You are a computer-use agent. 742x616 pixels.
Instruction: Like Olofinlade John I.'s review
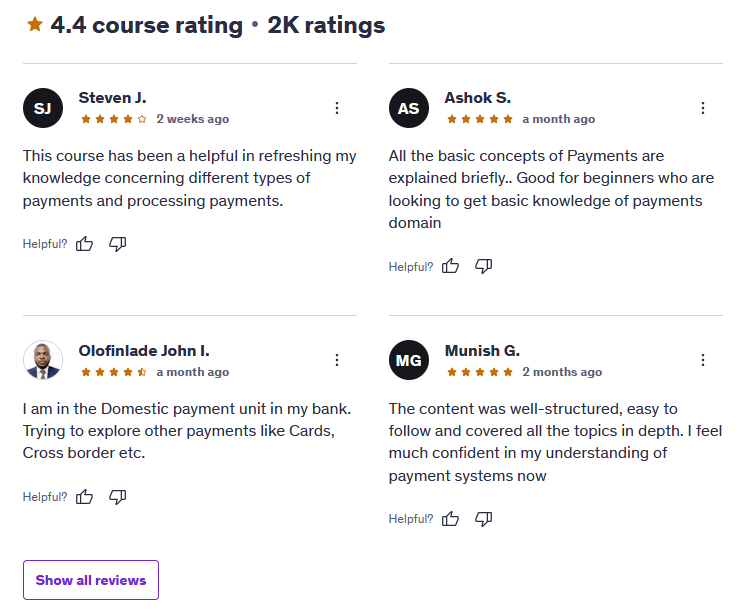click(x=85, y=497)
